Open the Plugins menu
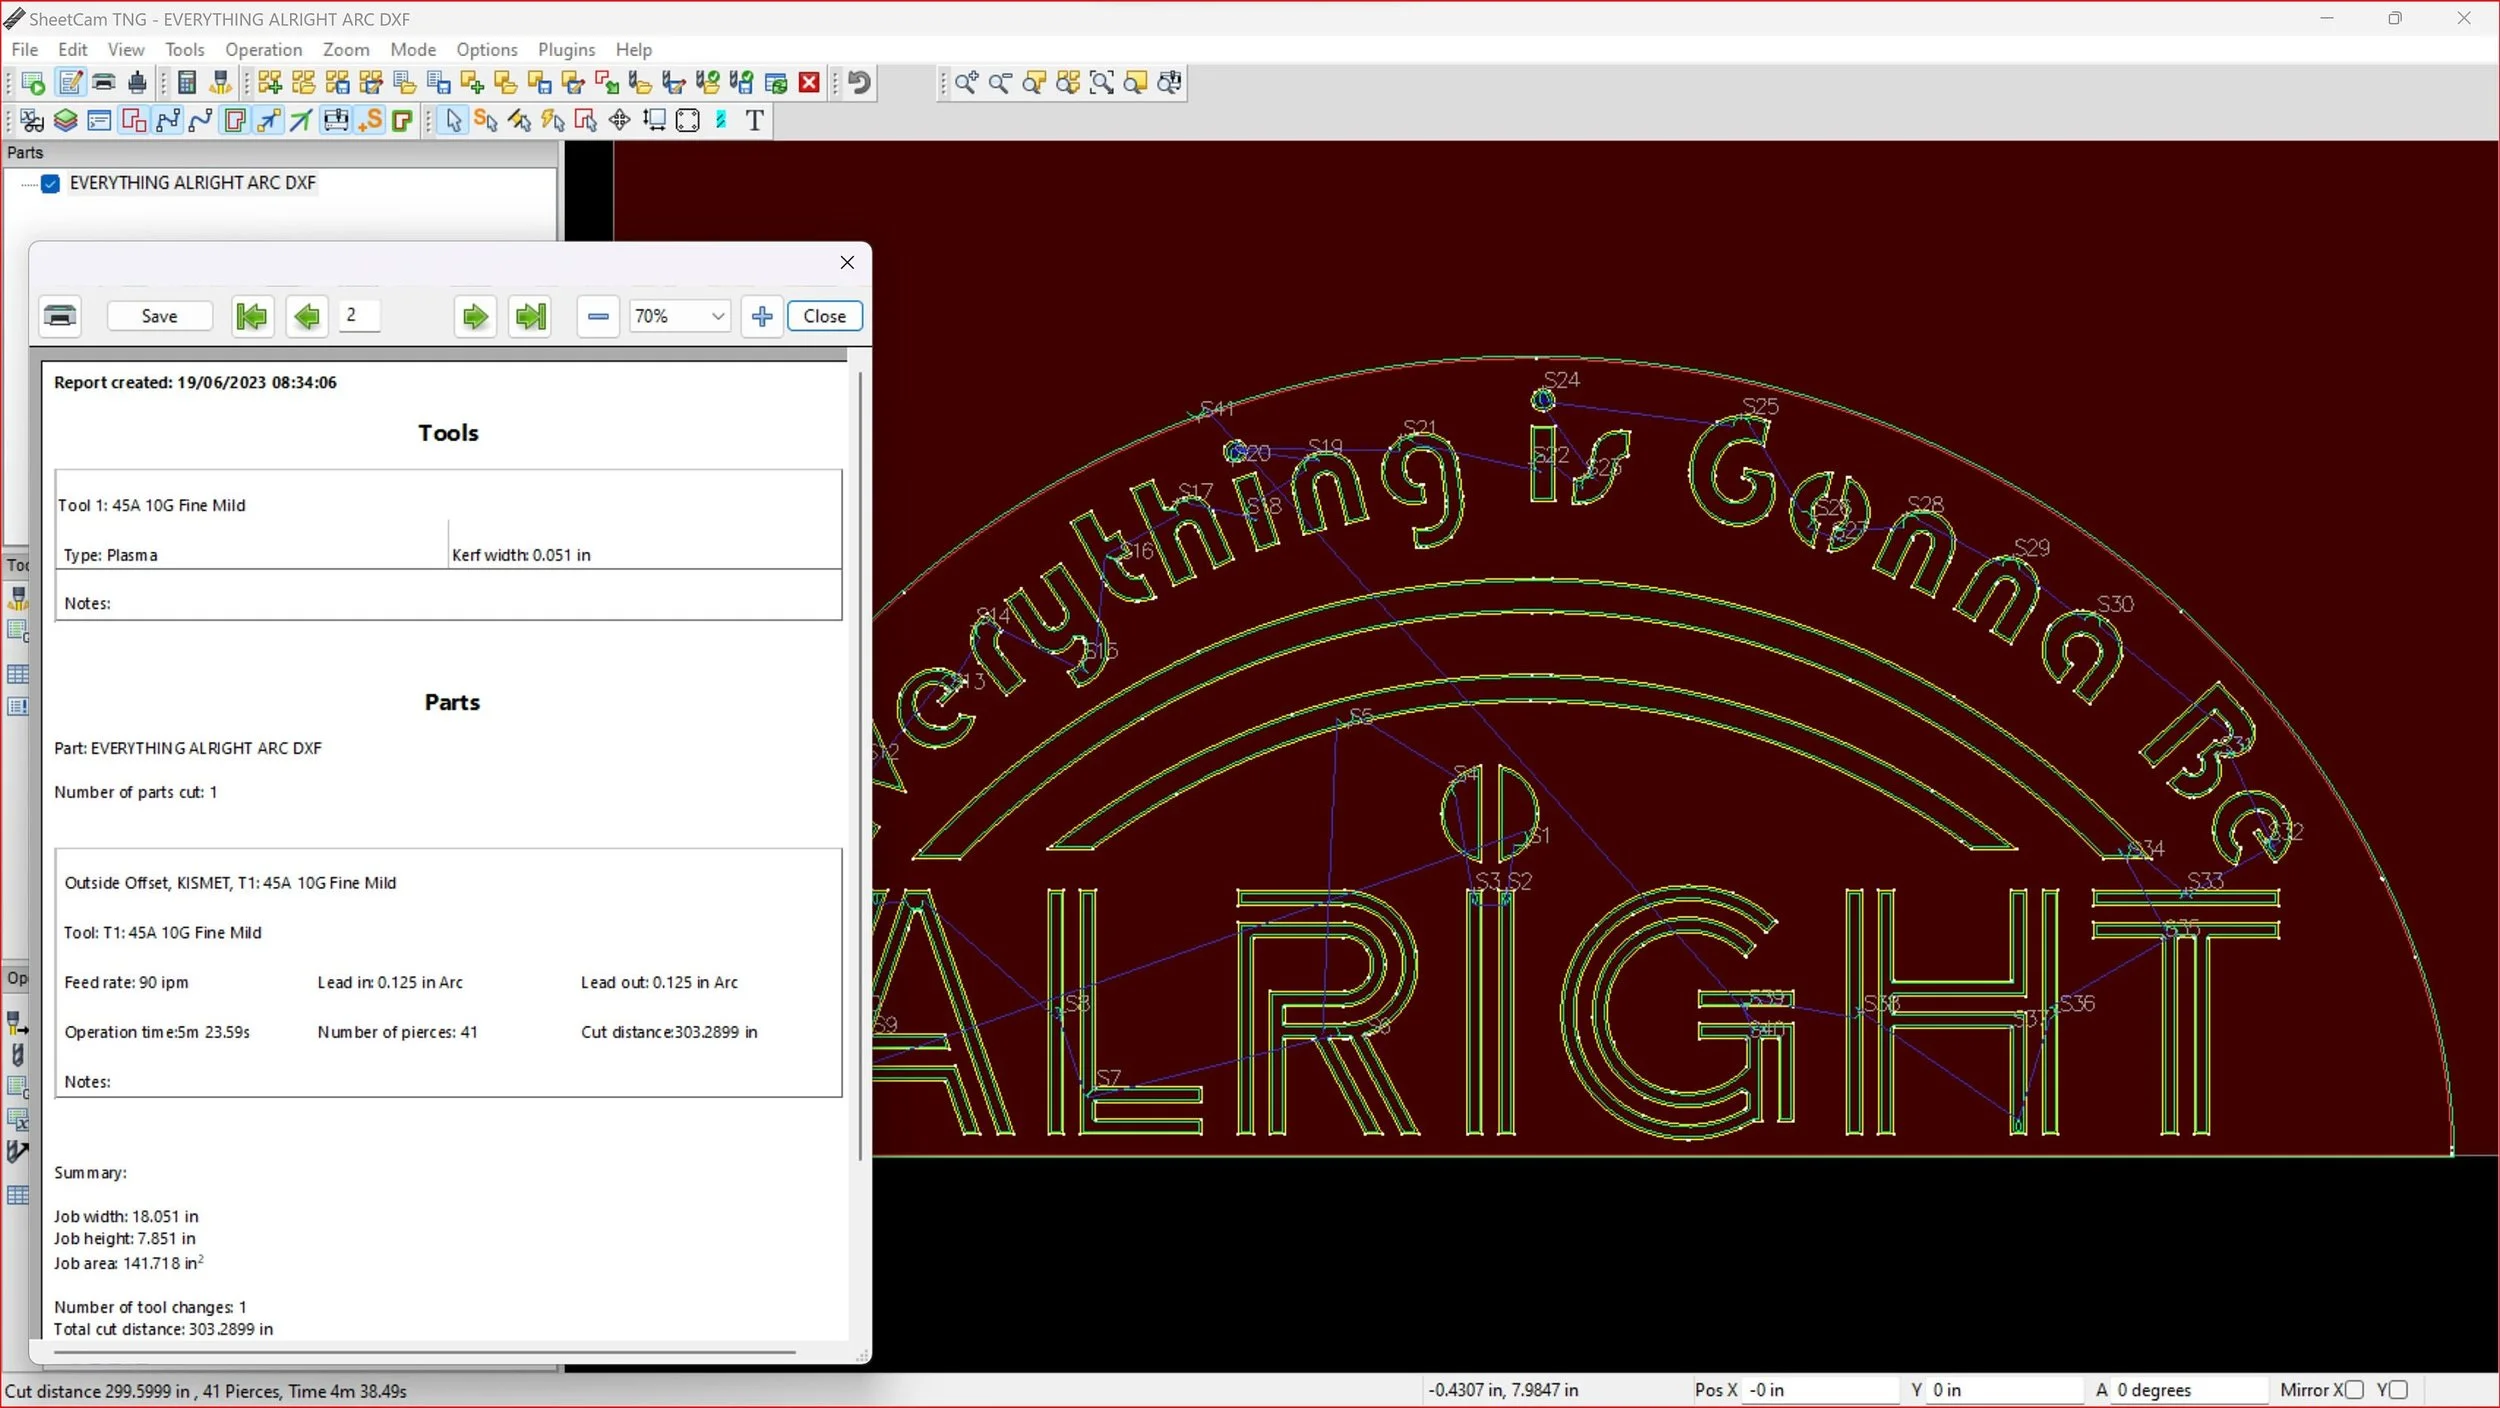Viewport: 2500px width, 1408px height. 566,49
